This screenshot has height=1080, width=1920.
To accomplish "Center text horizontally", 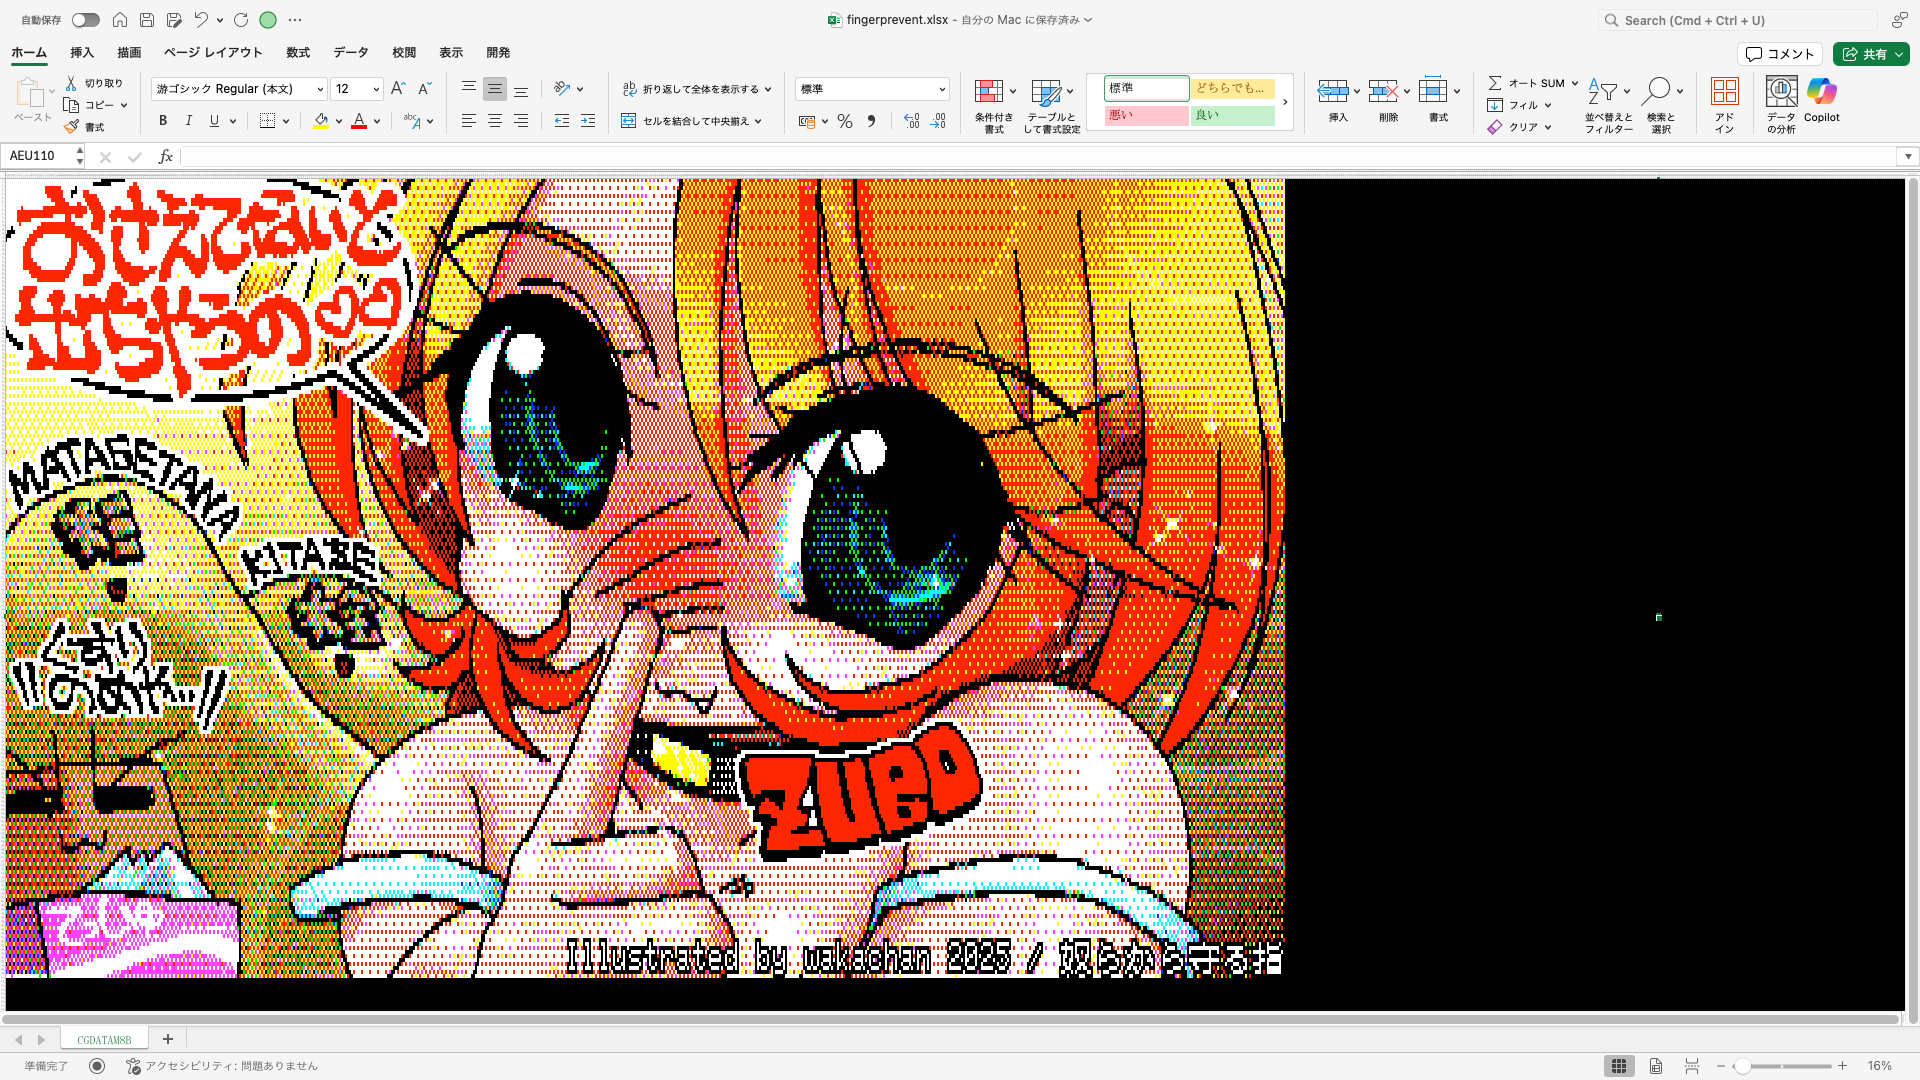I will click(494, 121).
